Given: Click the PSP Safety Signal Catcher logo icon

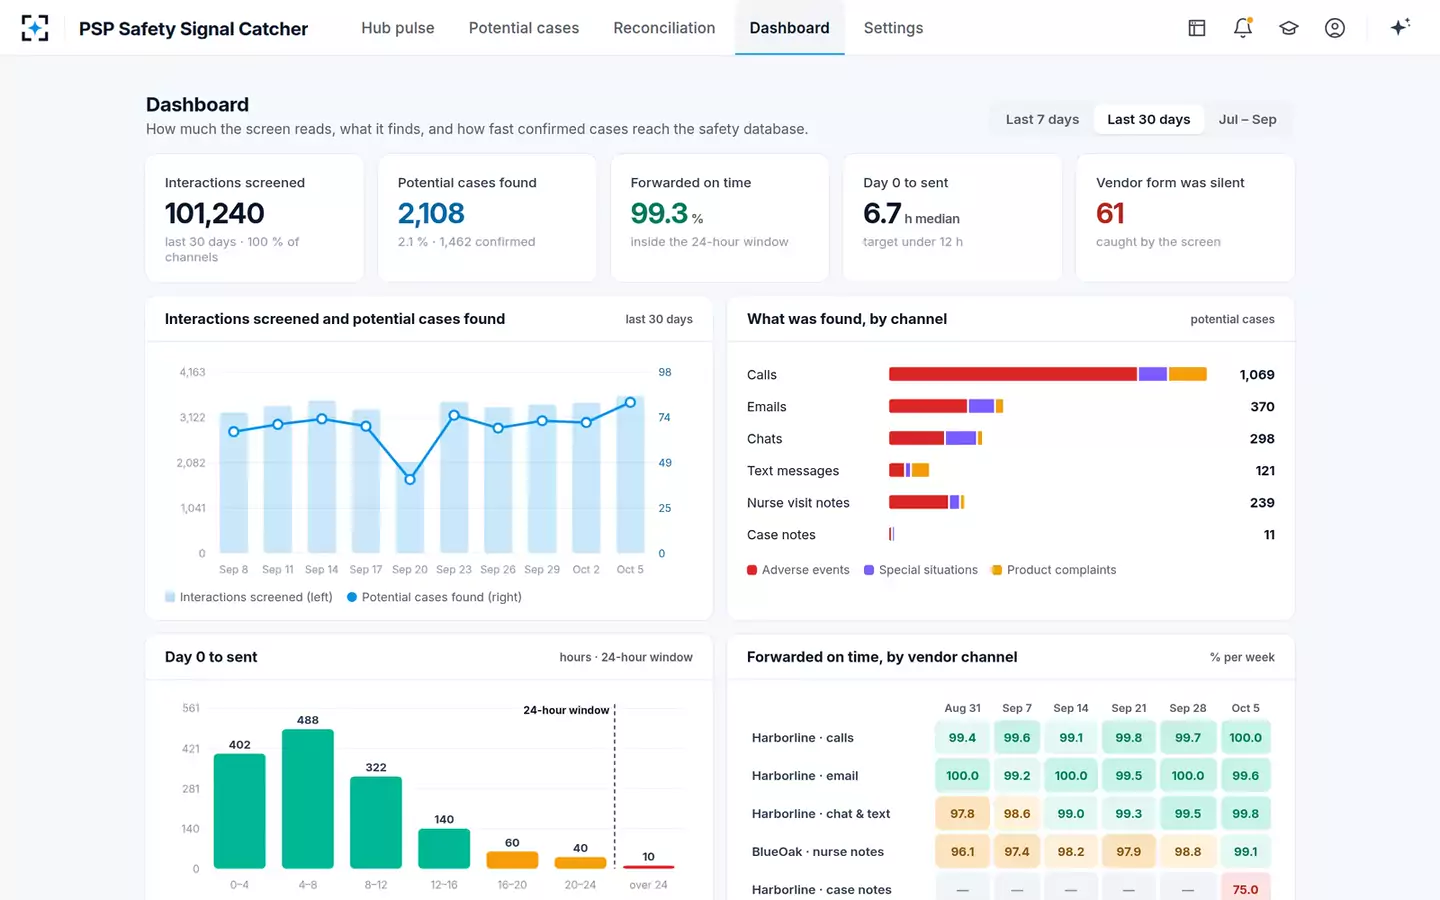Looking at the screenshot, I should [x=35, y=28].
